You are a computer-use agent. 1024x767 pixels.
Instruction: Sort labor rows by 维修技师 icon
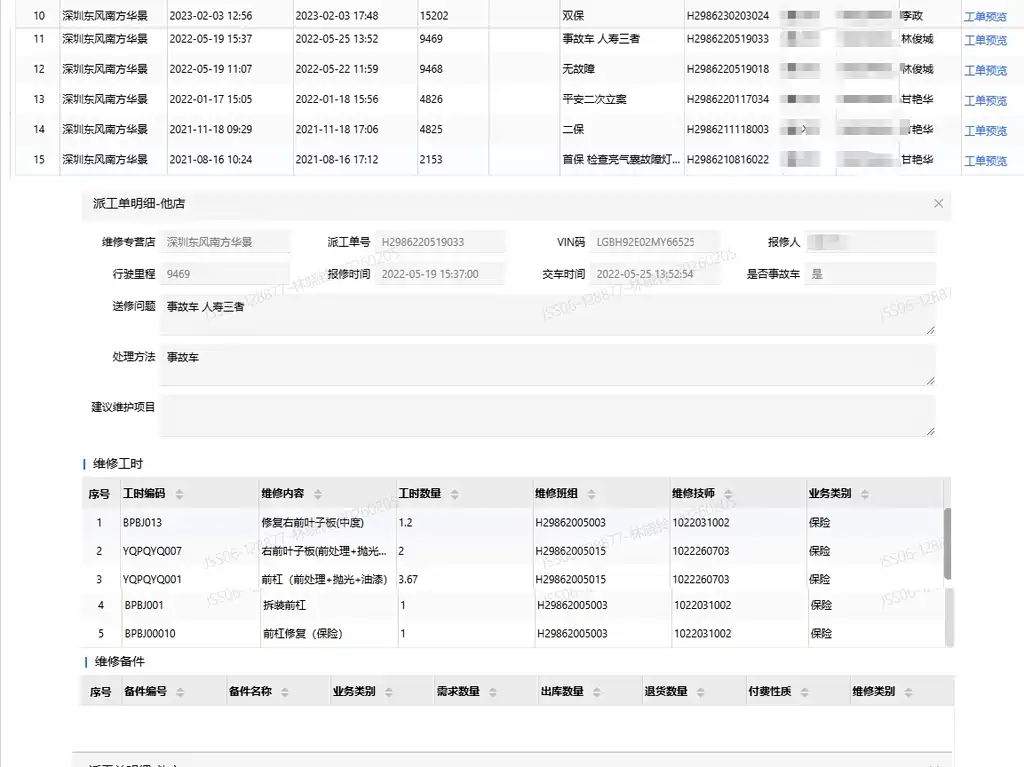(x=728, y=494)
